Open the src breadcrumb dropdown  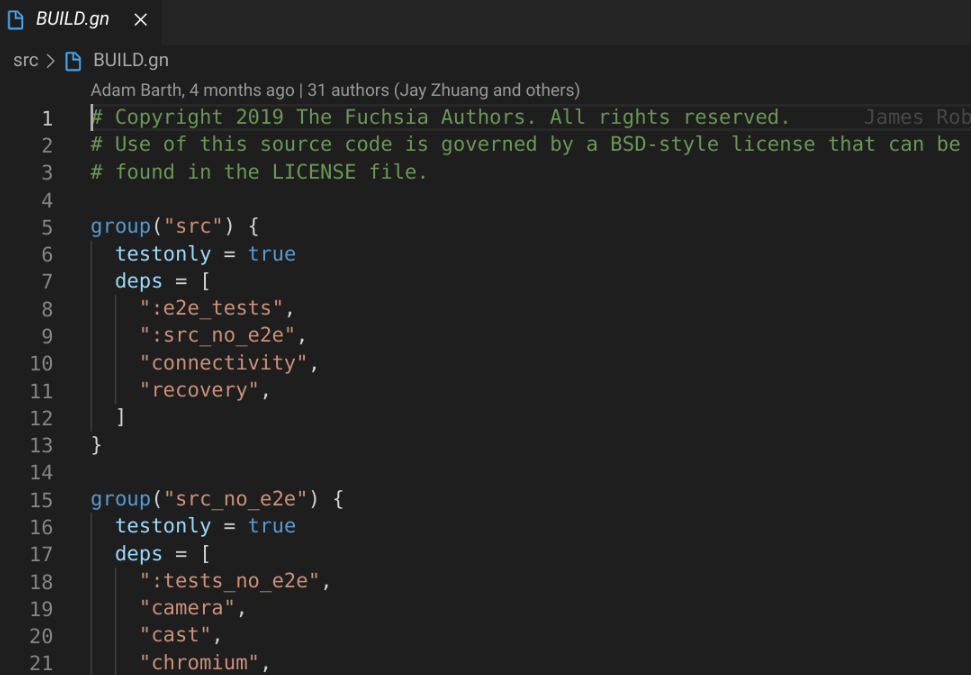(26, 60)
